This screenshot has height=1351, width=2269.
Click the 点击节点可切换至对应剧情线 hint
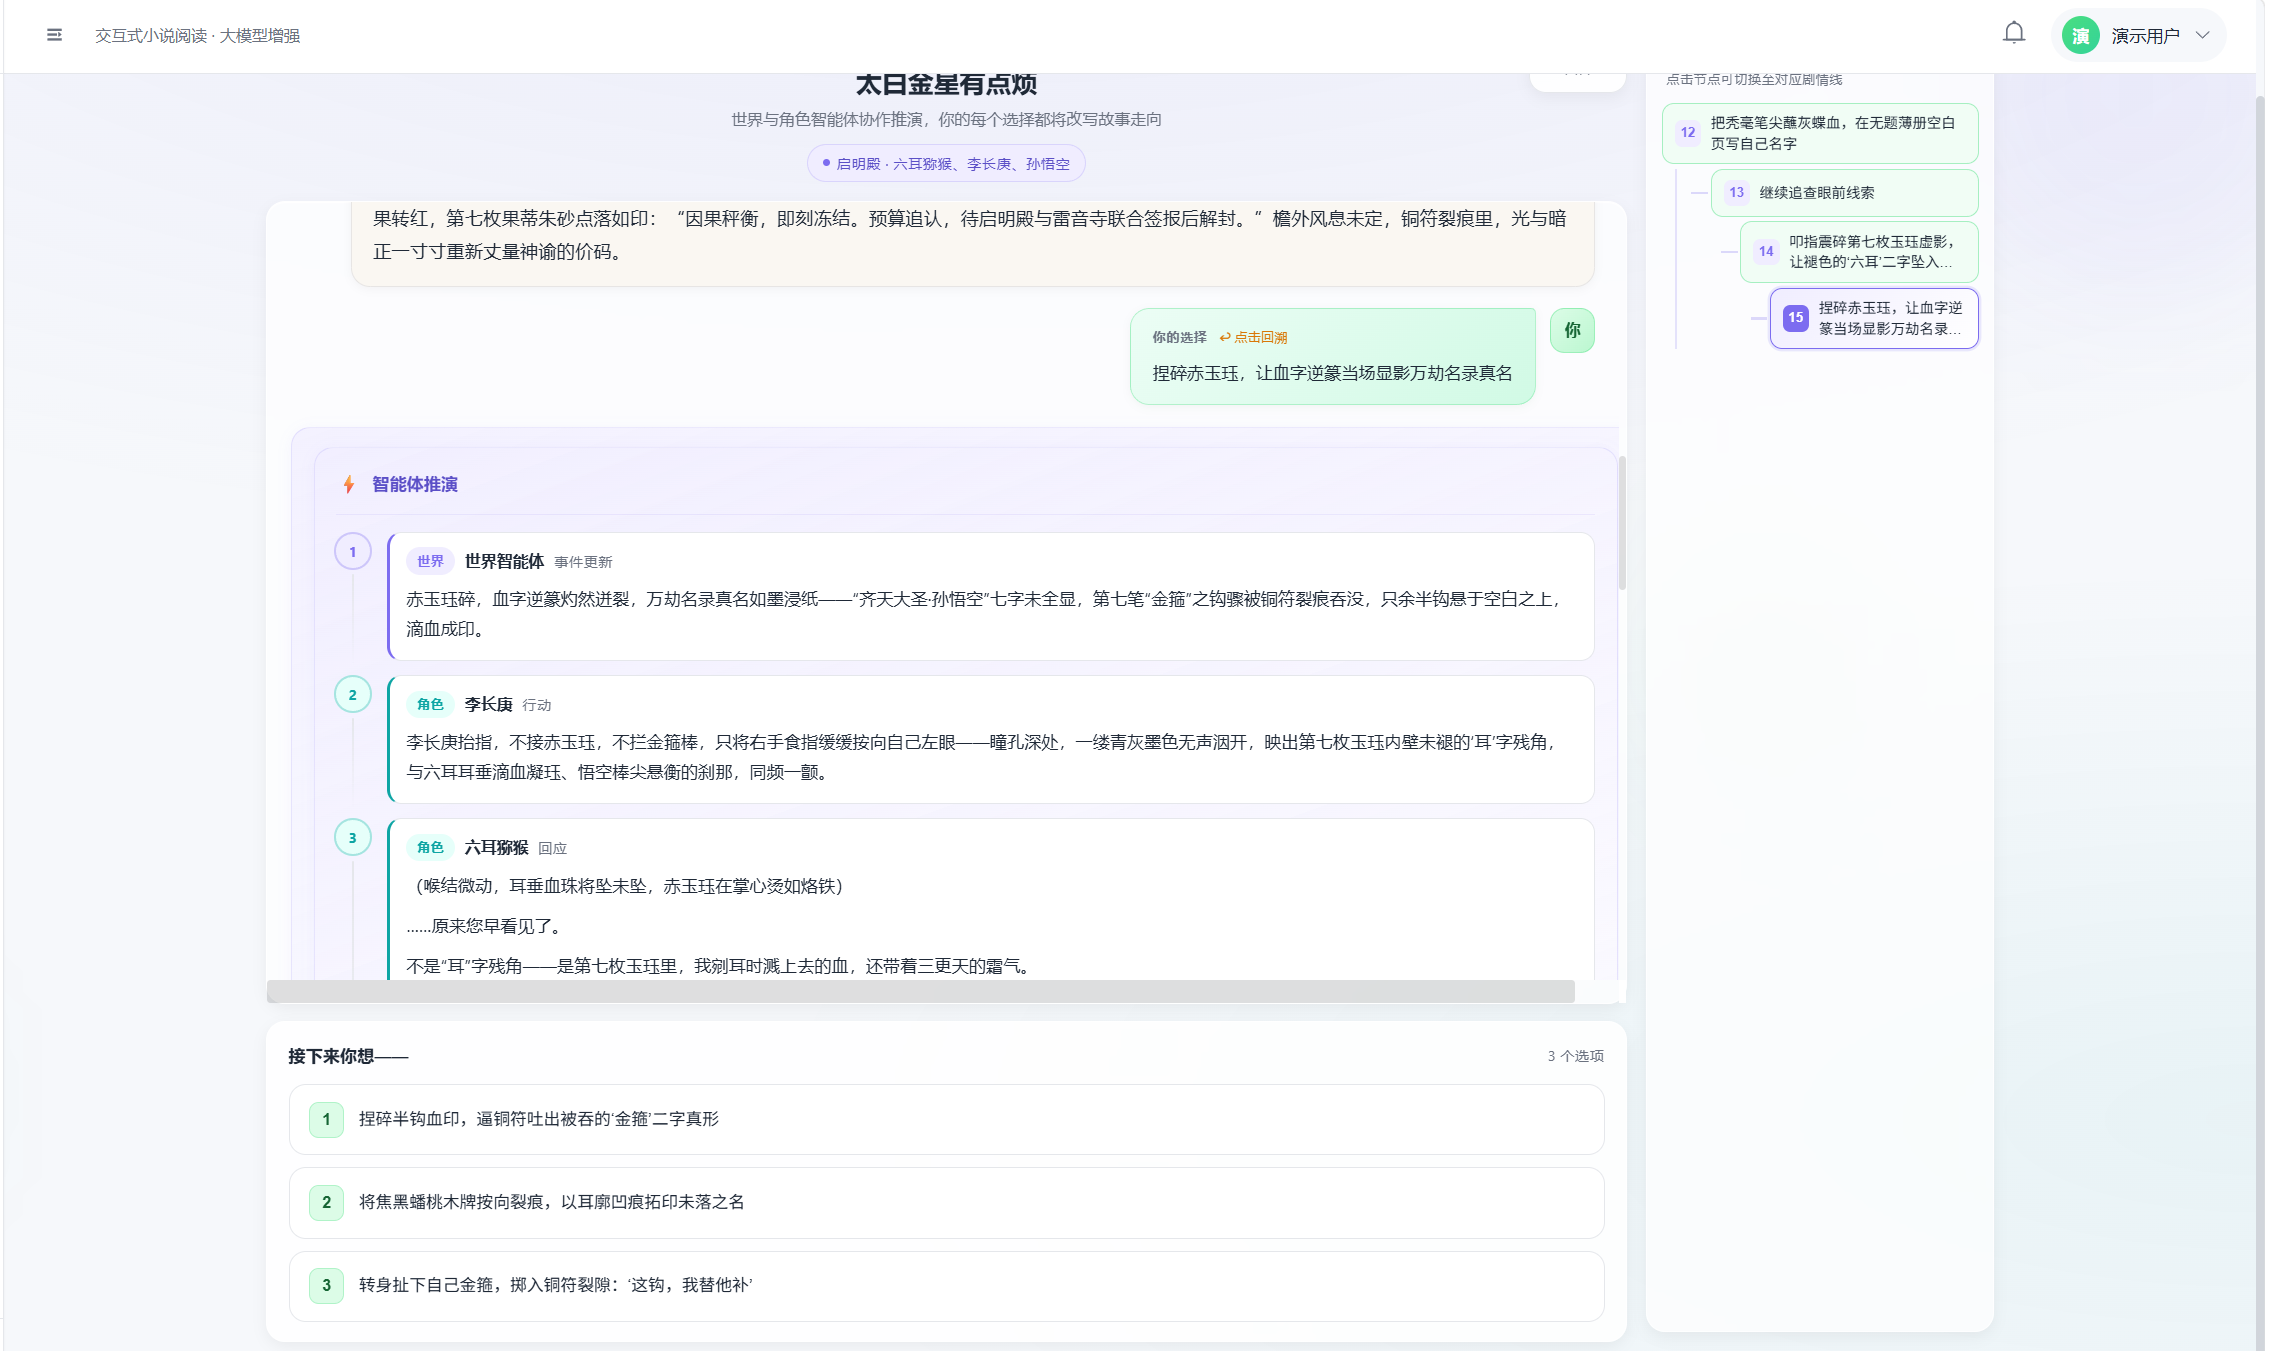click(1754, 79)
